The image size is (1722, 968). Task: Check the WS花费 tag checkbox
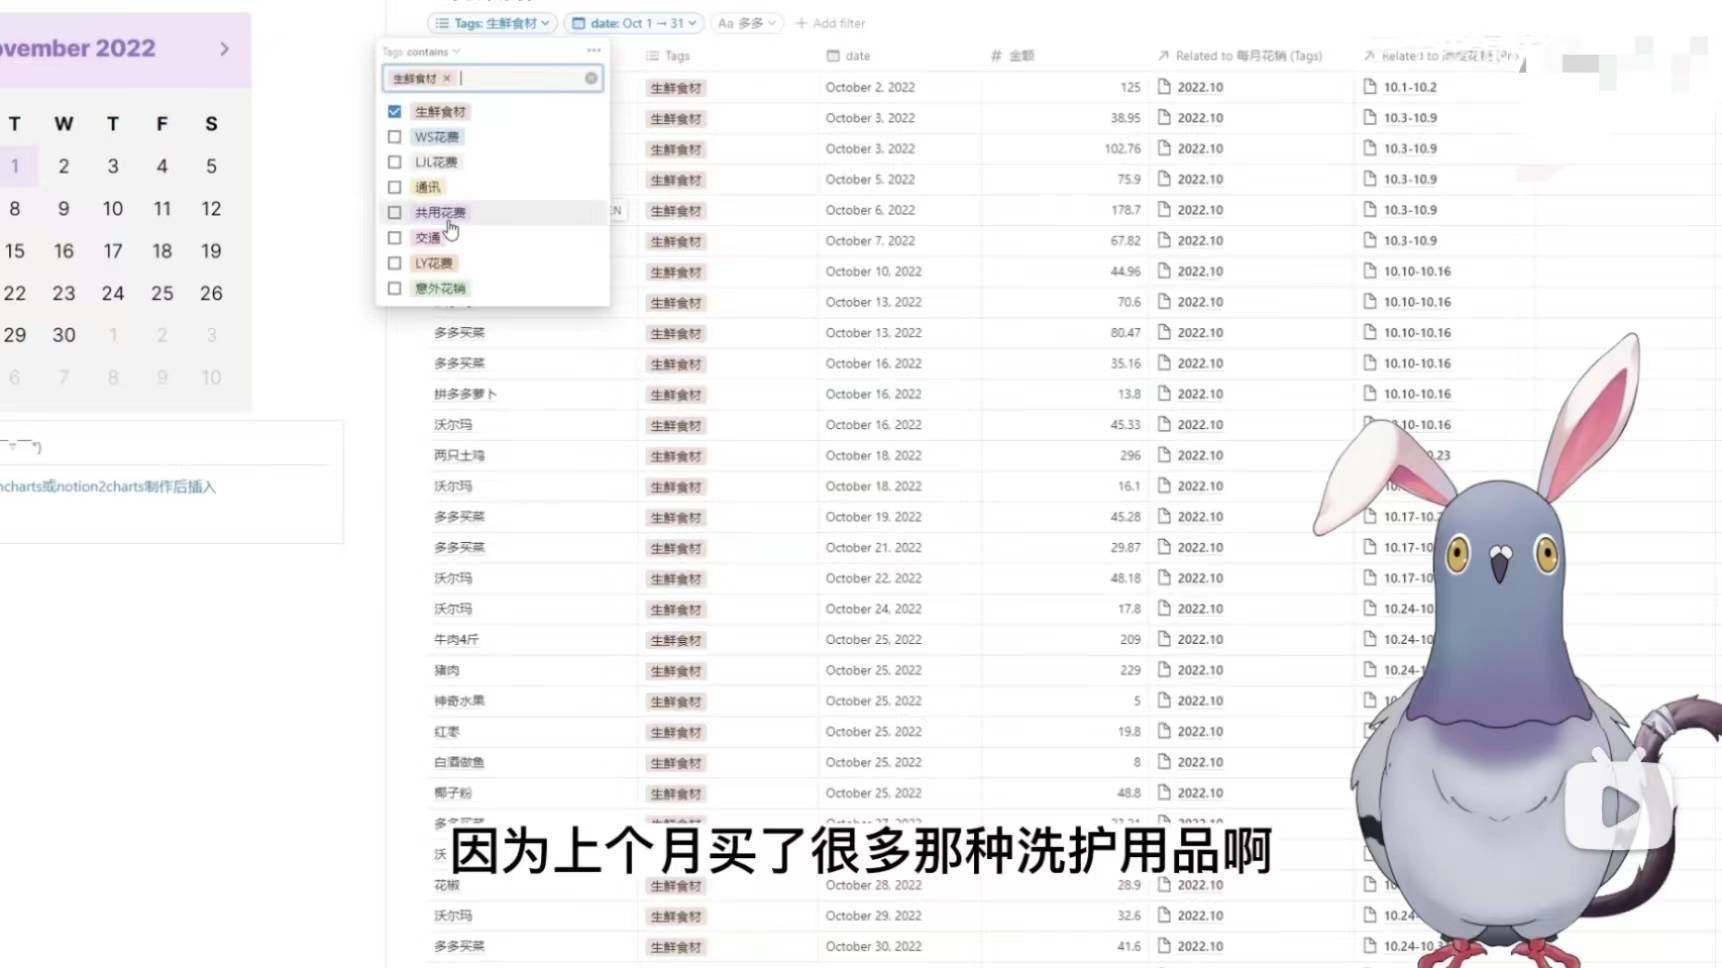(x=394, y=137)
